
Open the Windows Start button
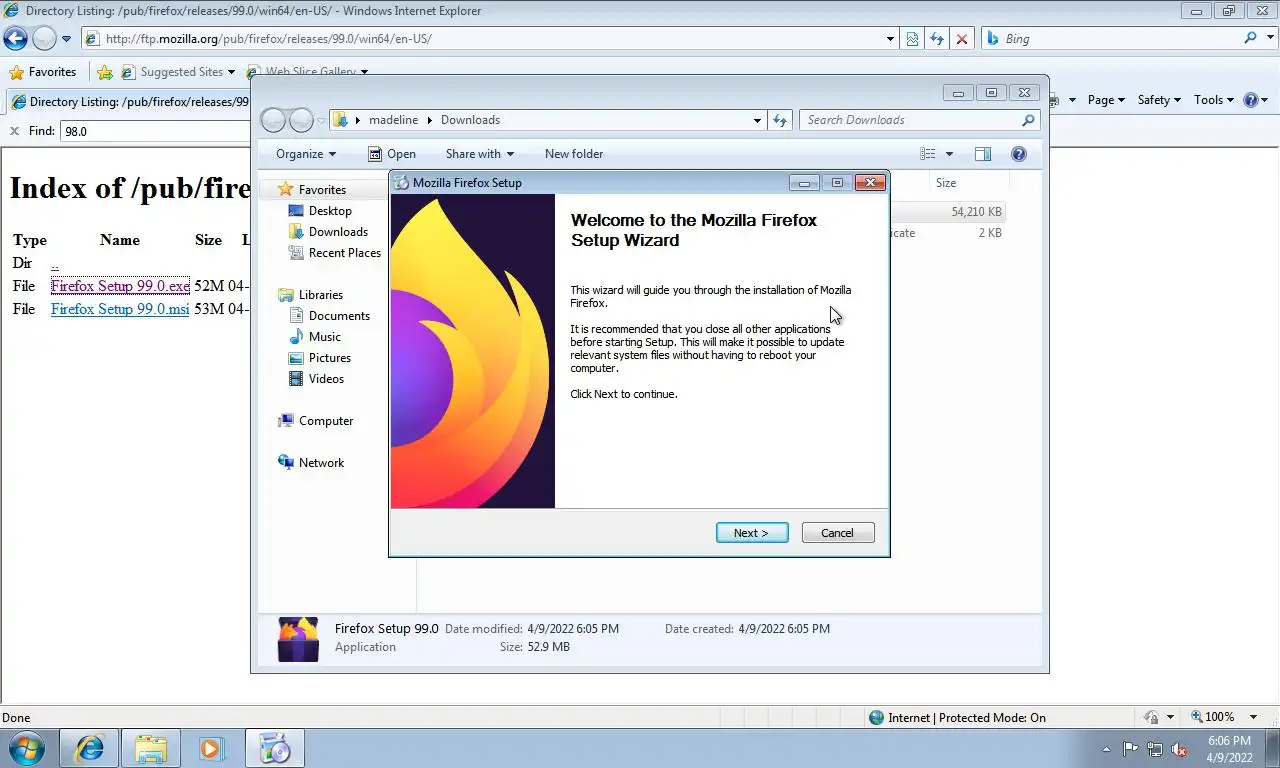click(27, 748)
